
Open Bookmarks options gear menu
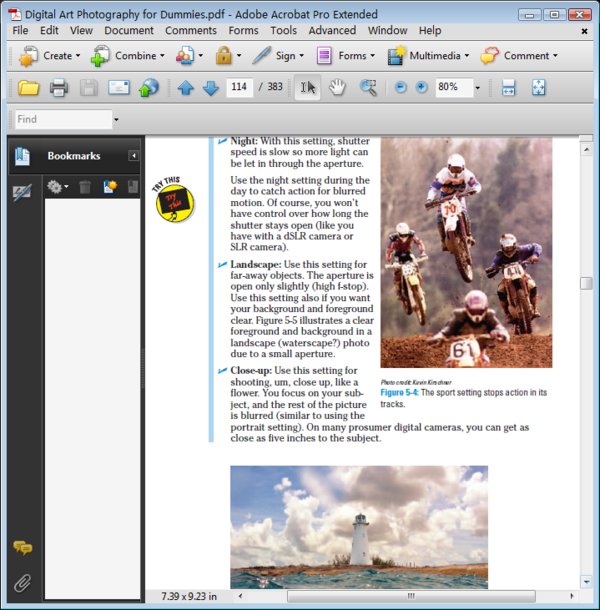(57, 187)
